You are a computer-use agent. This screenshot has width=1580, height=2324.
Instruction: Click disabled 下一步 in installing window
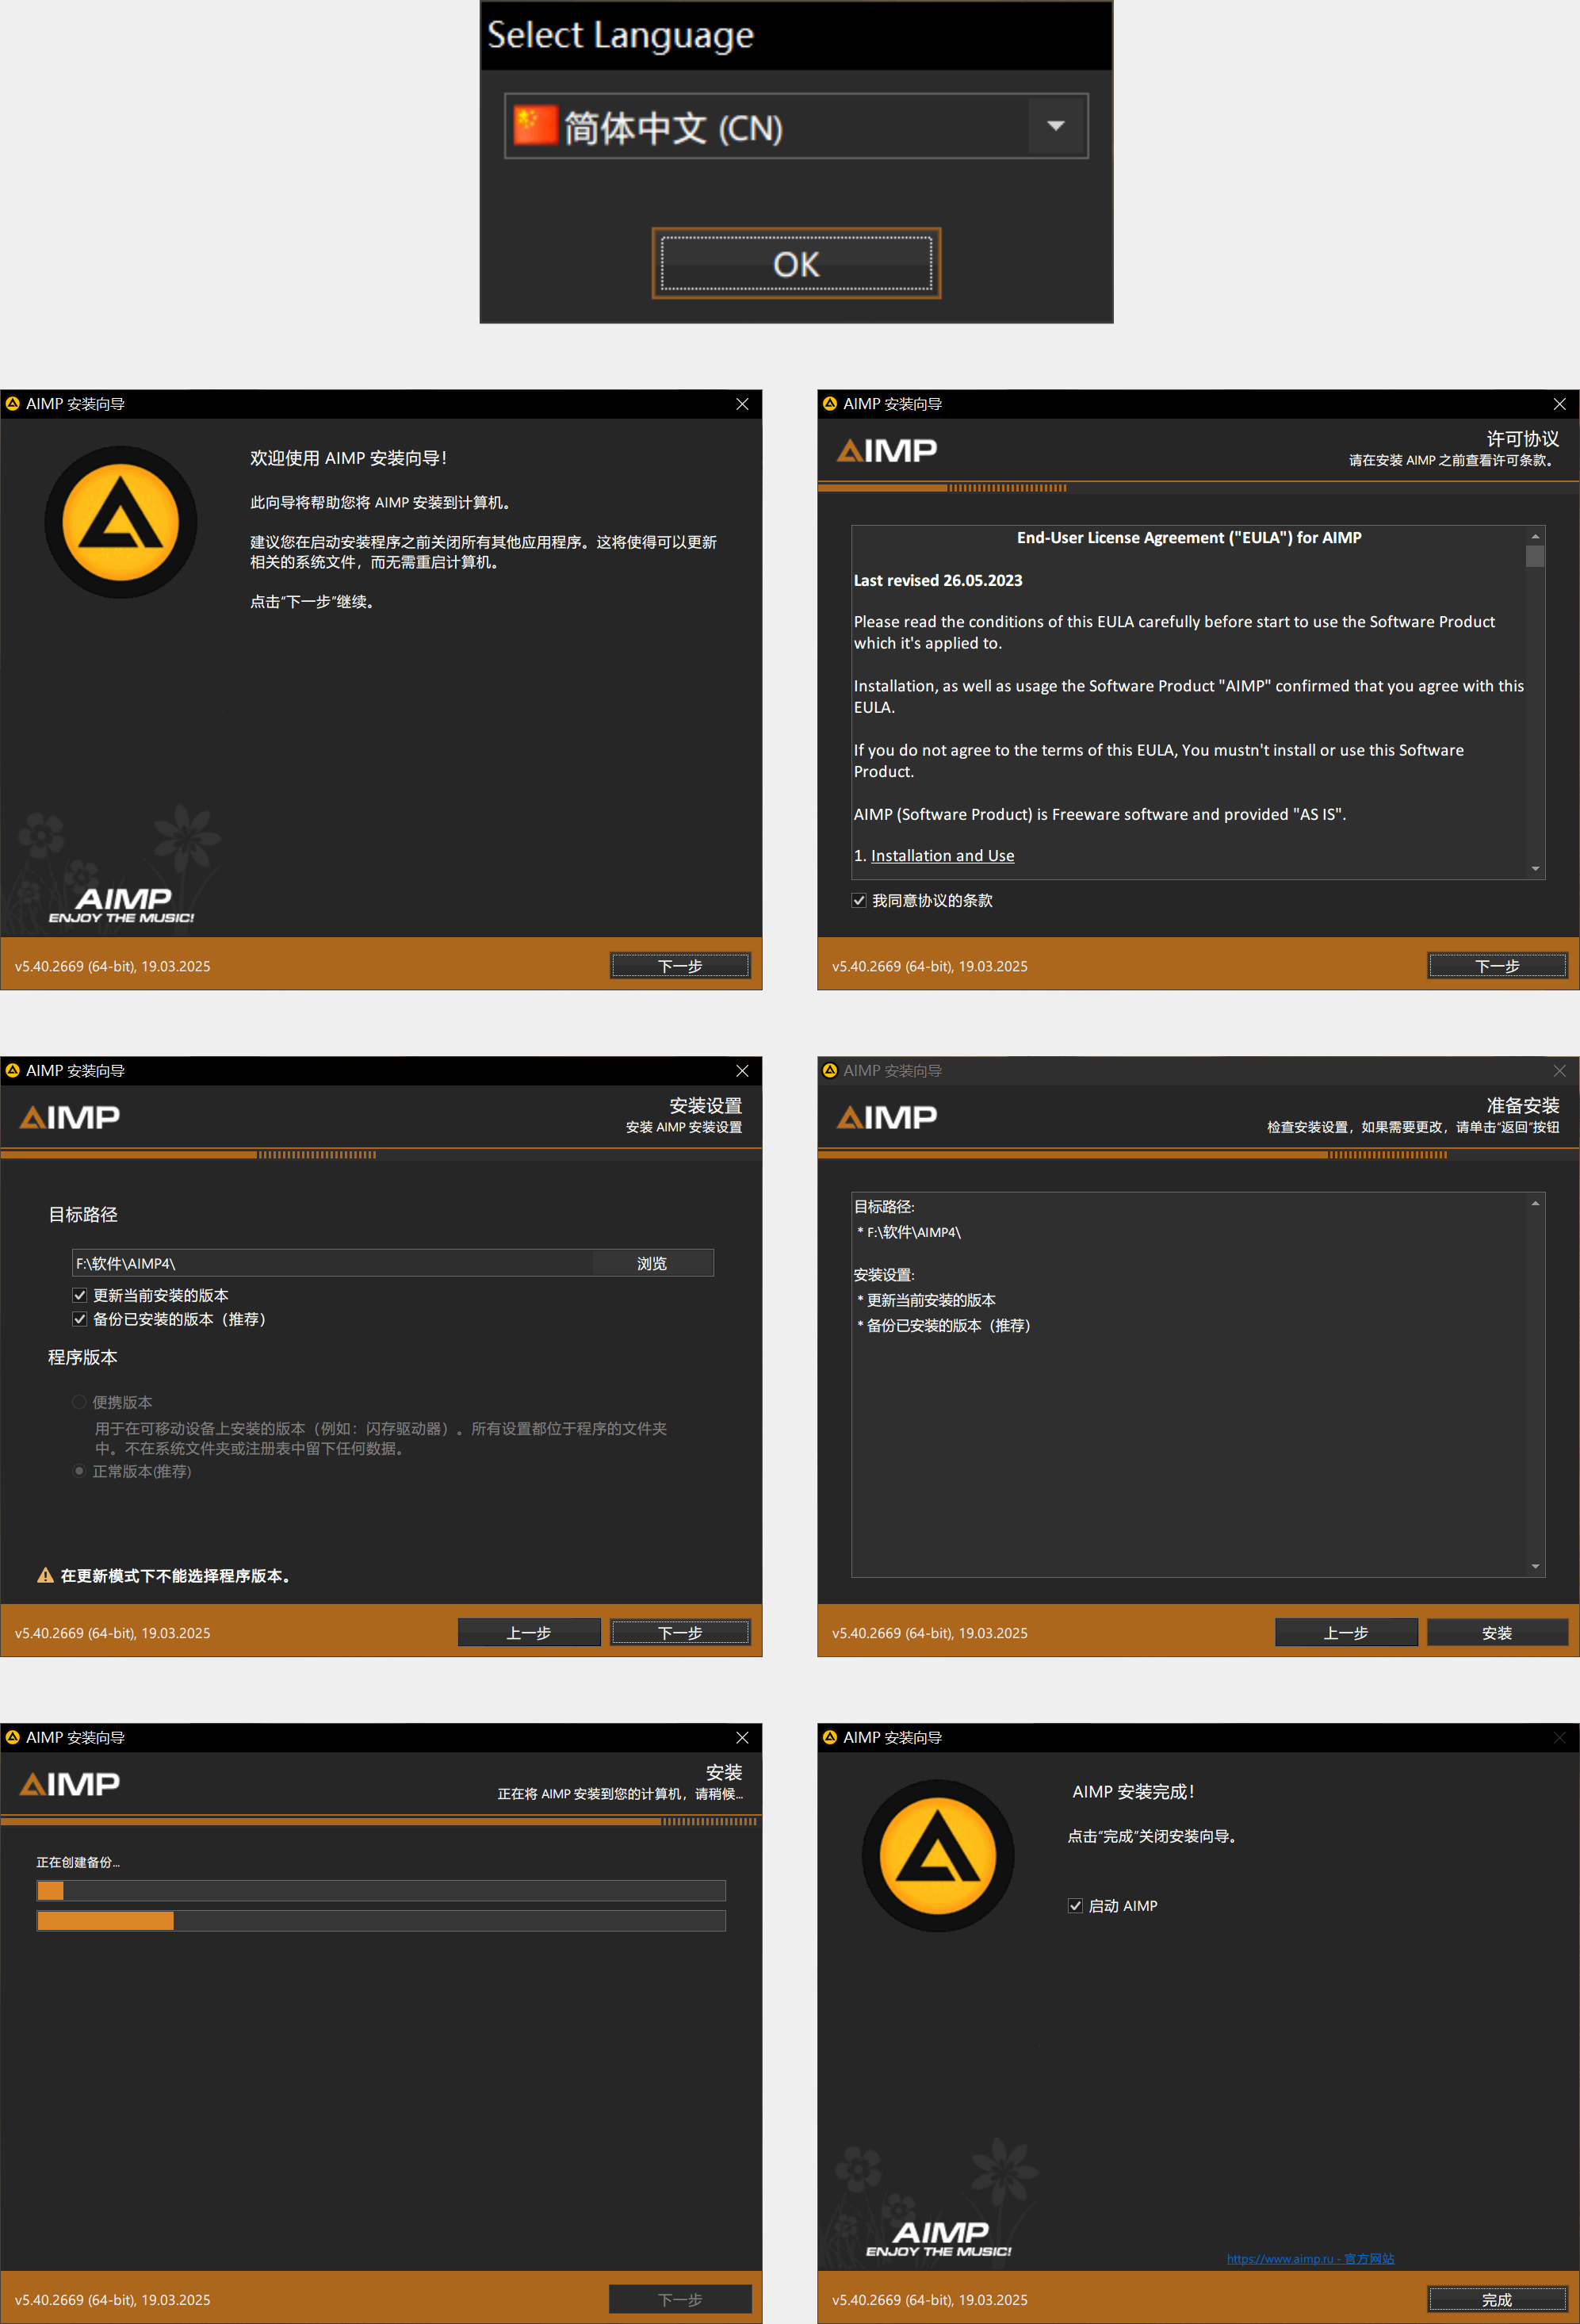(680, 2299)
